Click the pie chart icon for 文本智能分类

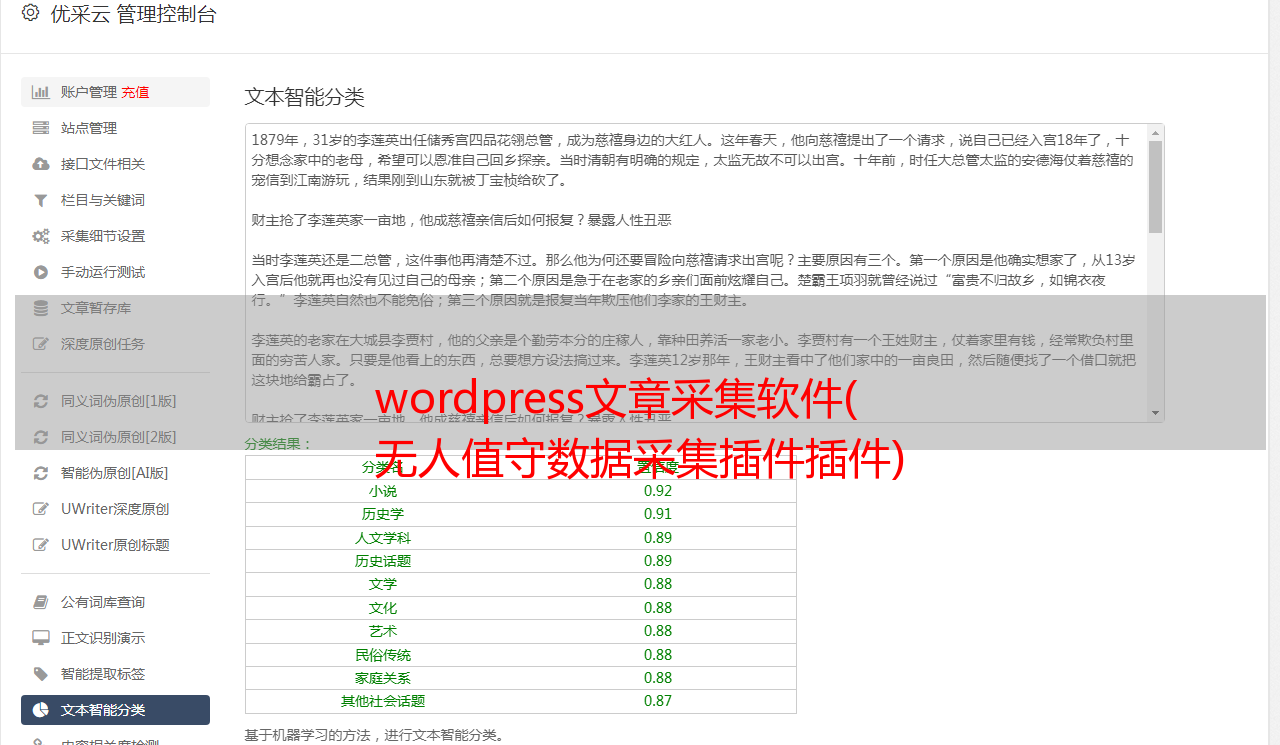(41, 710)
